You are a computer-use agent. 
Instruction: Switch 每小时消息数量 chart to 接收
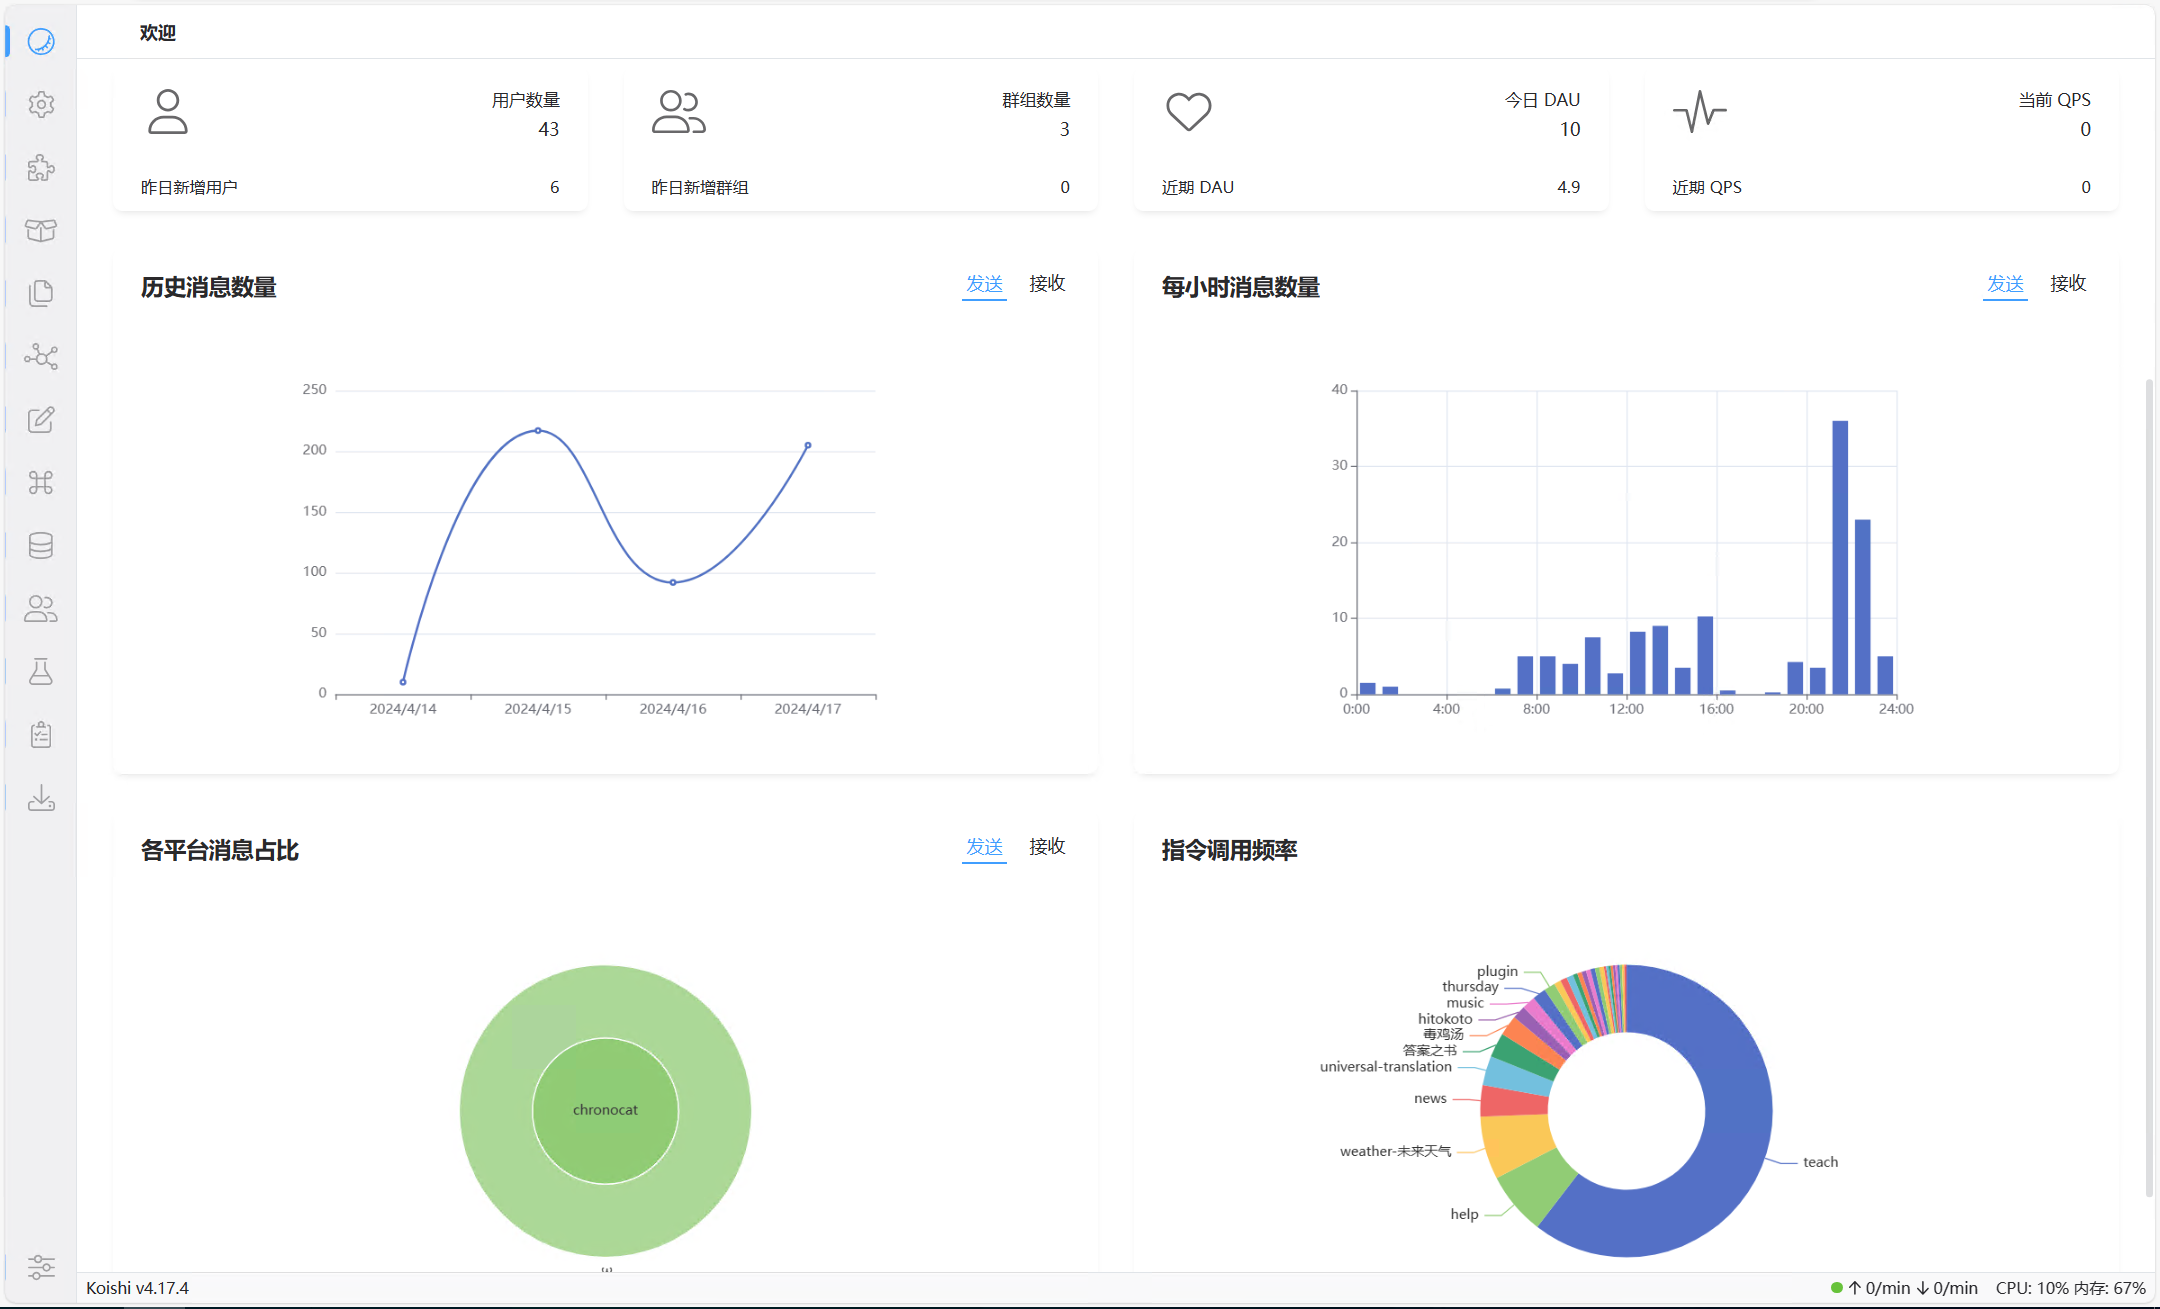point(2068,284)
